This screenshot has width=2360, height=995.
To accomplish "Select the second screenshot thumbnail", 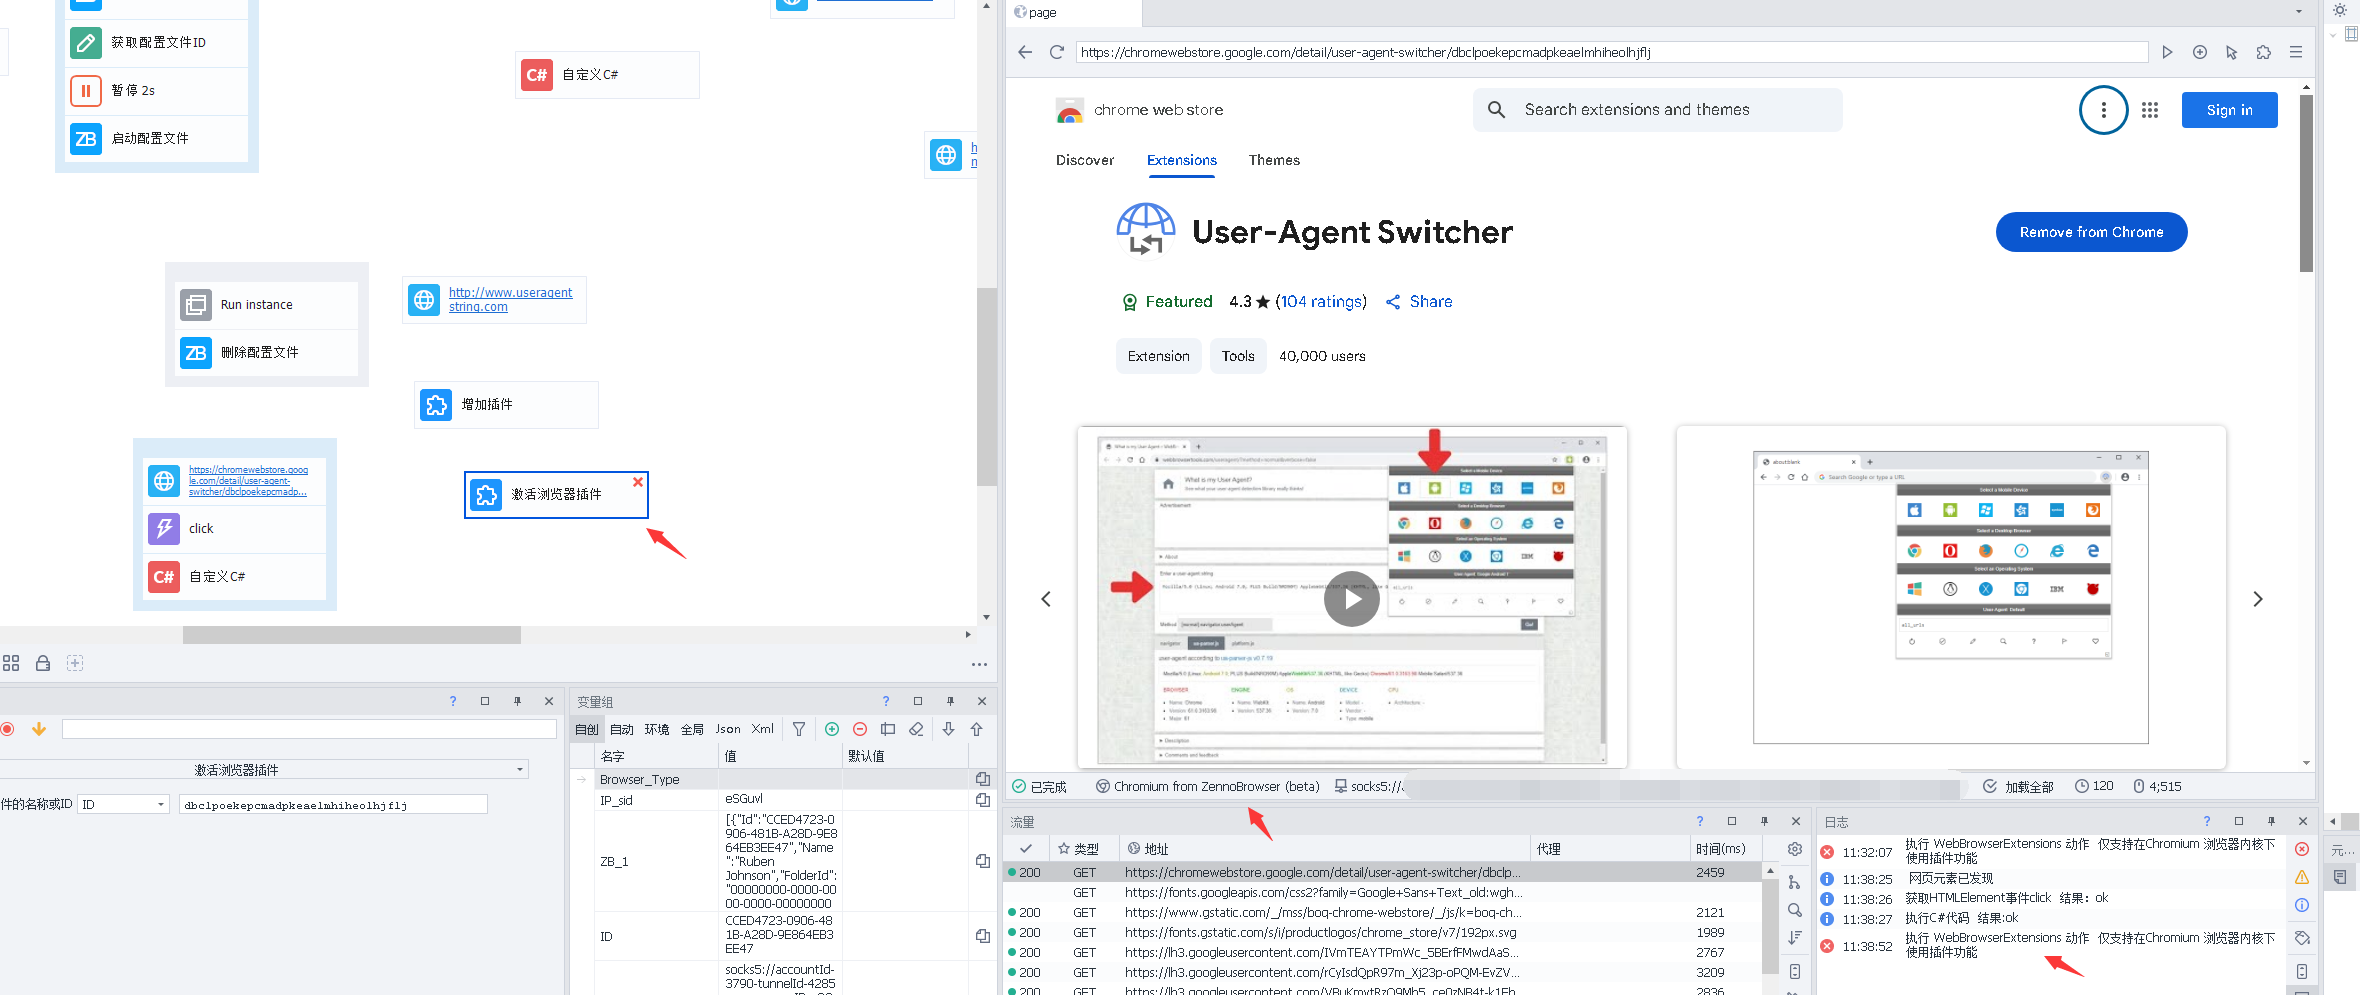I will [x=1951, y=597].
